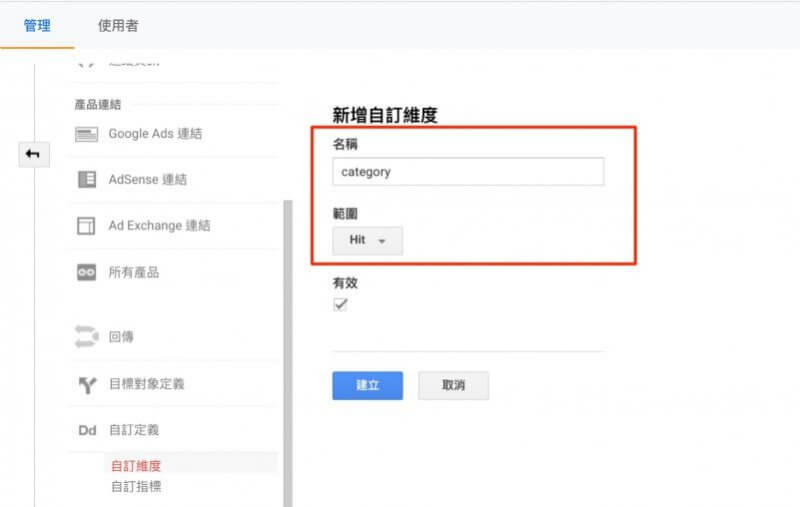Click the 新增自訂維度 heading

coord(385,115)
